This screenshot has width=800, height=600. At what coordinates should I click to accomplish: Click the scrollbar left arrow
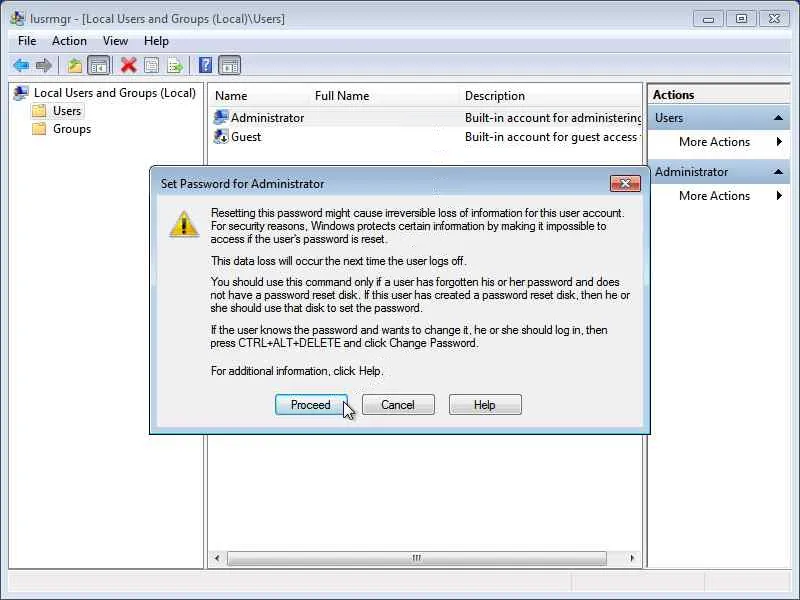[217, 558]
